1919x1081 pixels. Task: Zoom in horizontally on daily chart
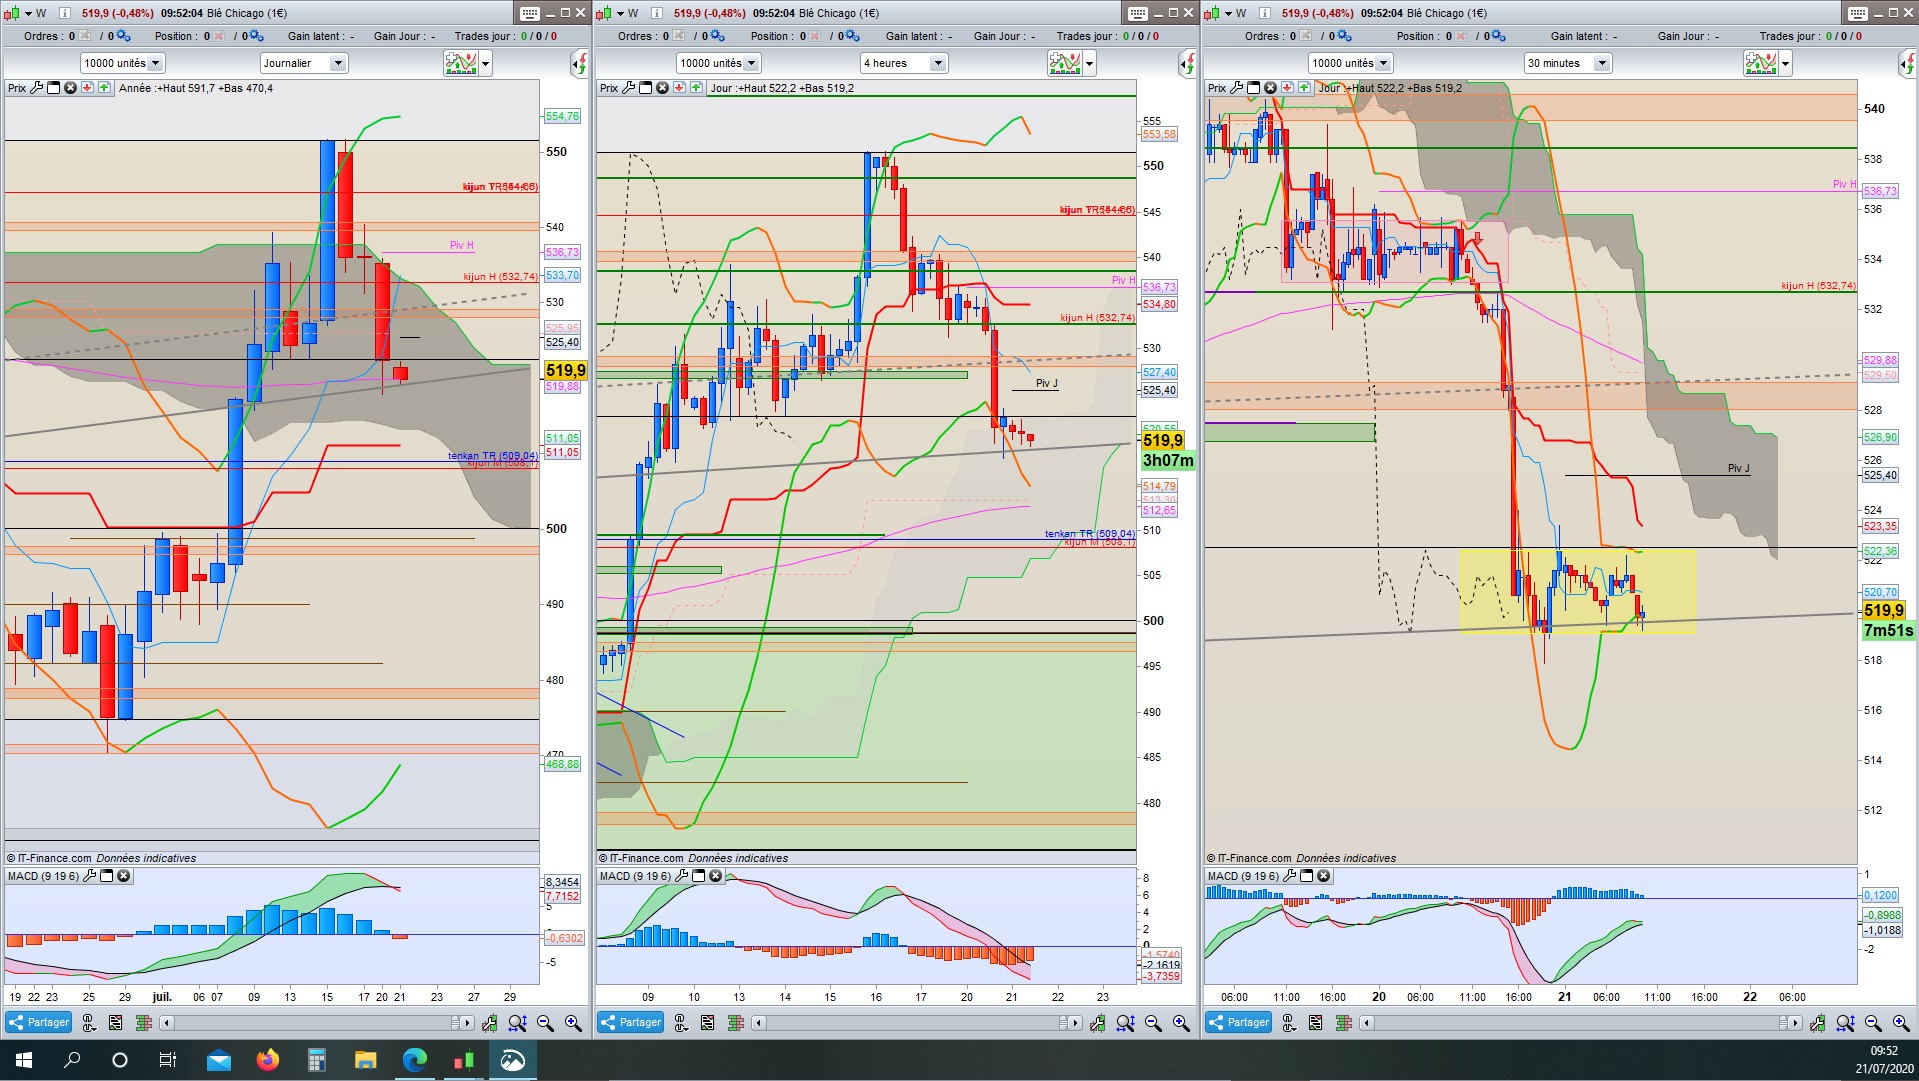(573, 1023)
